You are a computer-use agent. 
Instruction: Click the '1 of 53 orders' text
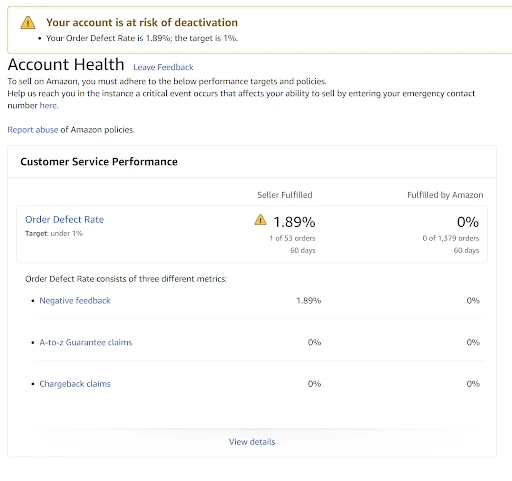click(292, 238)
